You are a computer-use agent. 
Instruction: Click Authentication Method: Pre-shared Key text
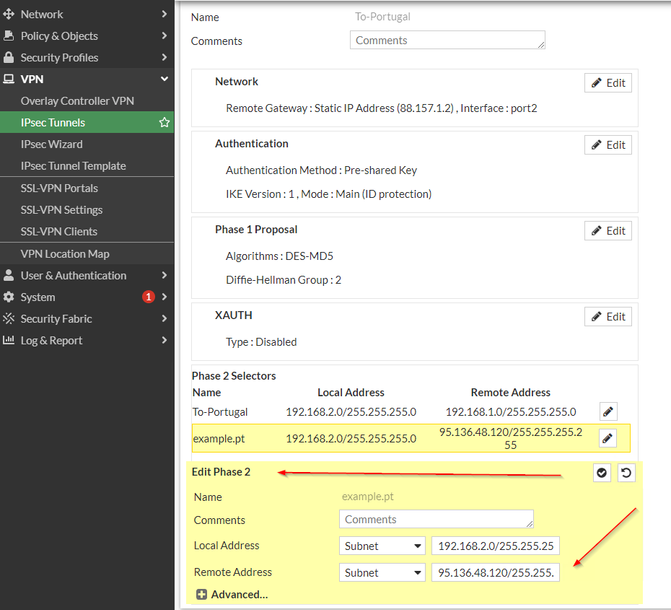(321, 170)
